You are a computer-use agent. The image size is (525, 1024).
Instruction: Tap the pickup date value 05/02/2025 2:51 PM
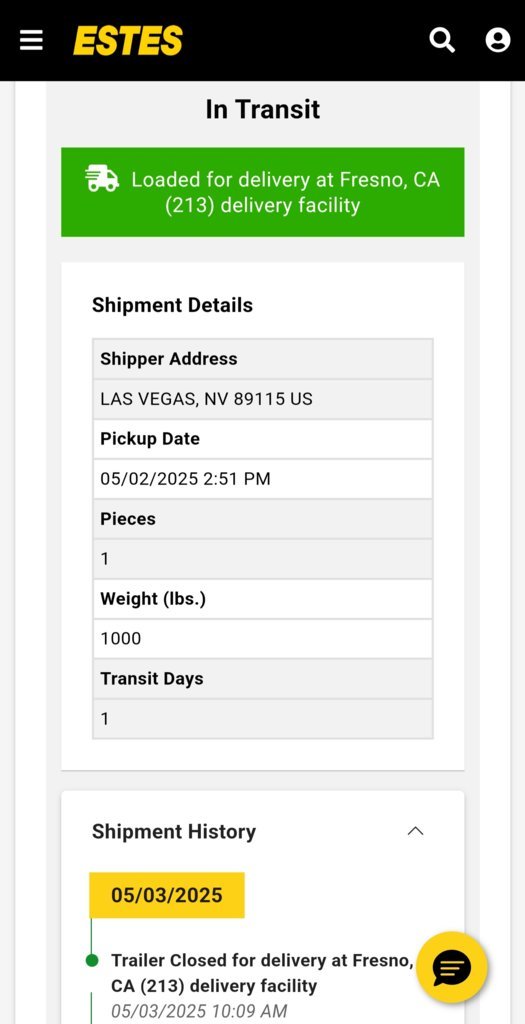coord(185,479)
